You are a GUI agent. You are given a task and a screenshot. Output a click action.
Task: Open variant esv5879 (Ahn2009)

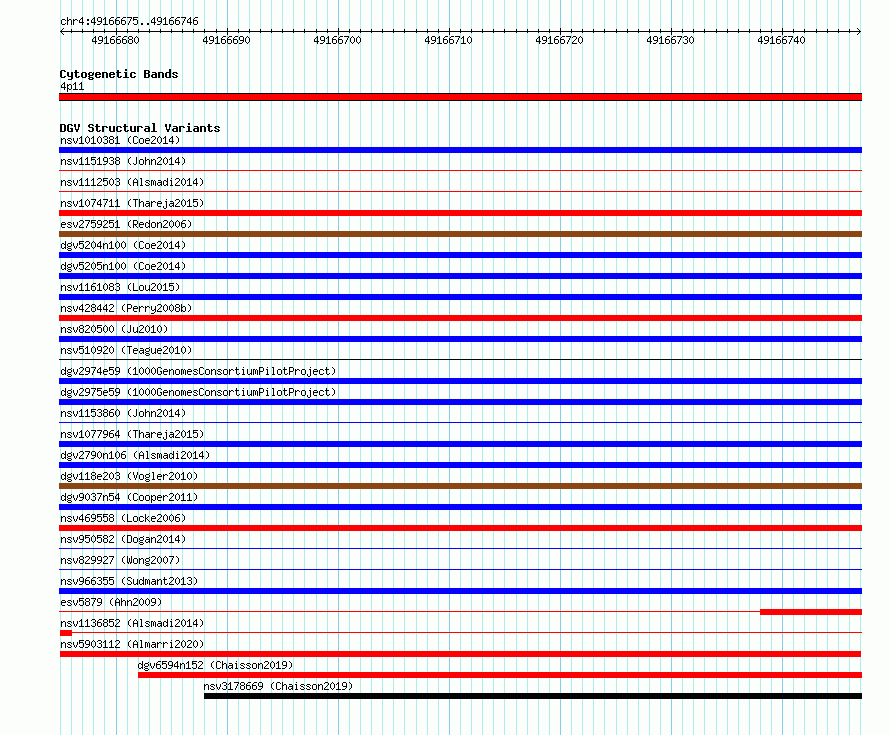coord(111,602)
